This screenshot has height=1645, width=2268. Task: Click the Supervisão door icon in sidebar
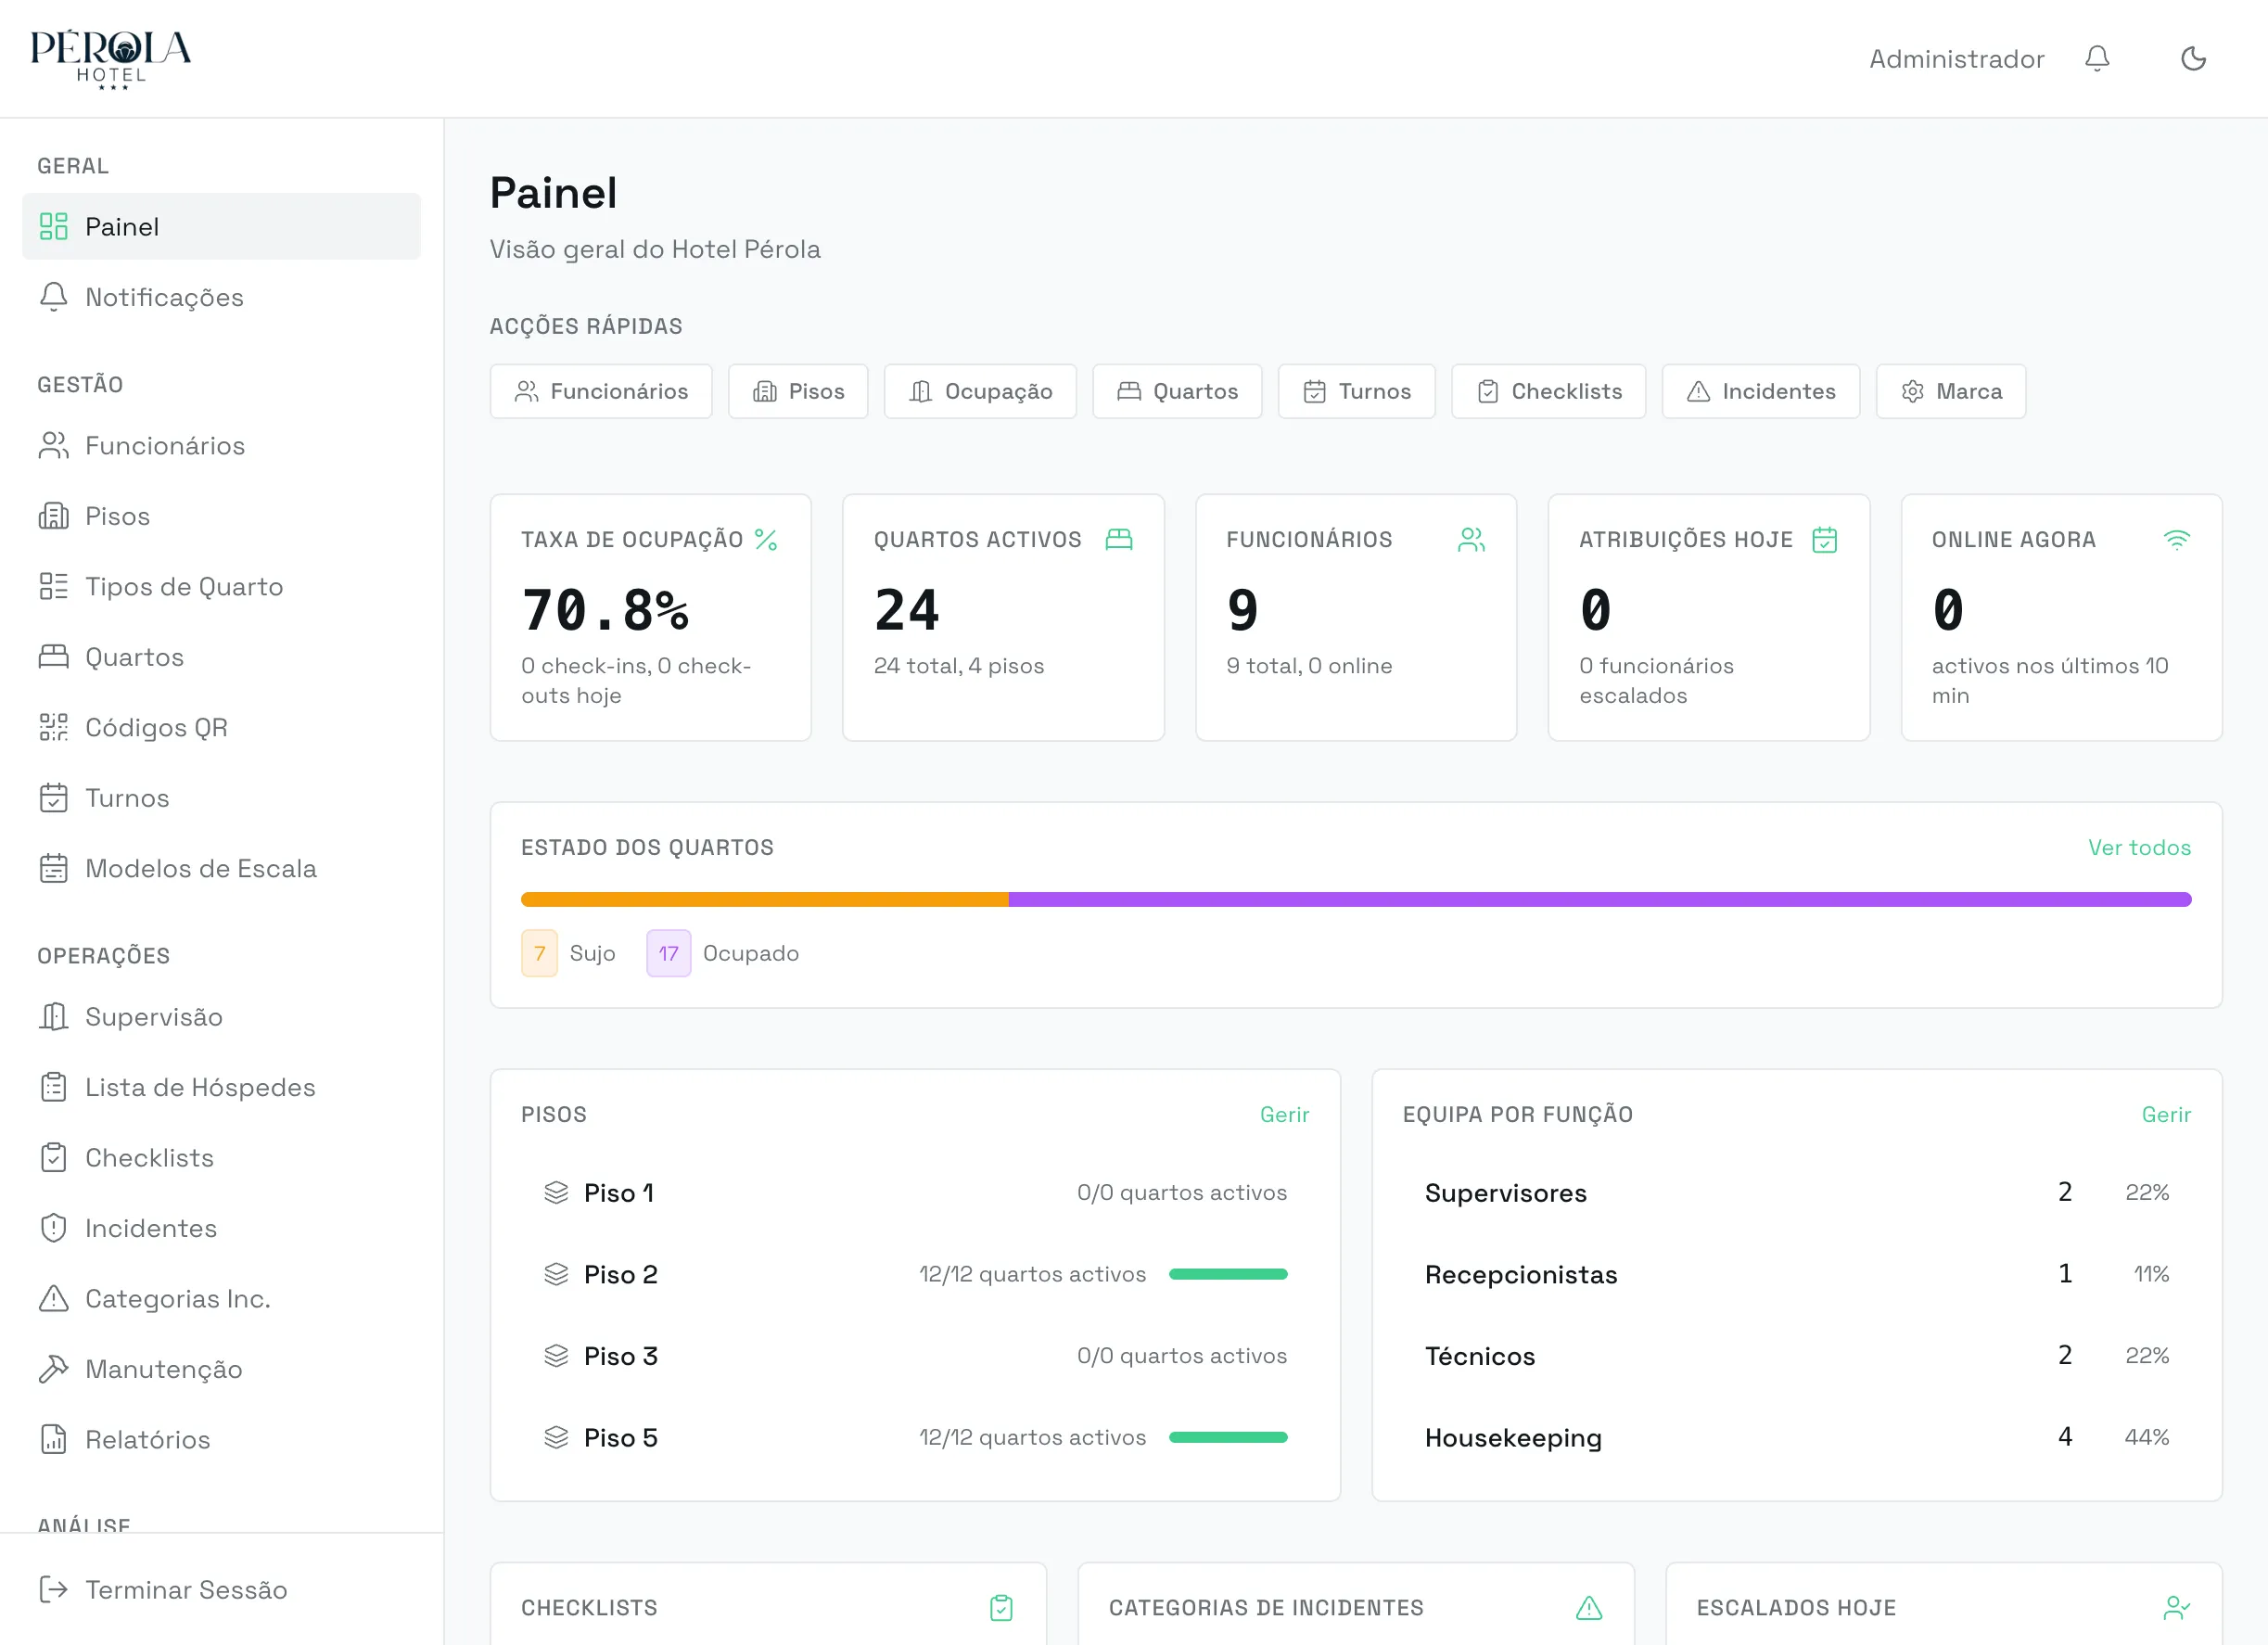pos(53,1016)
